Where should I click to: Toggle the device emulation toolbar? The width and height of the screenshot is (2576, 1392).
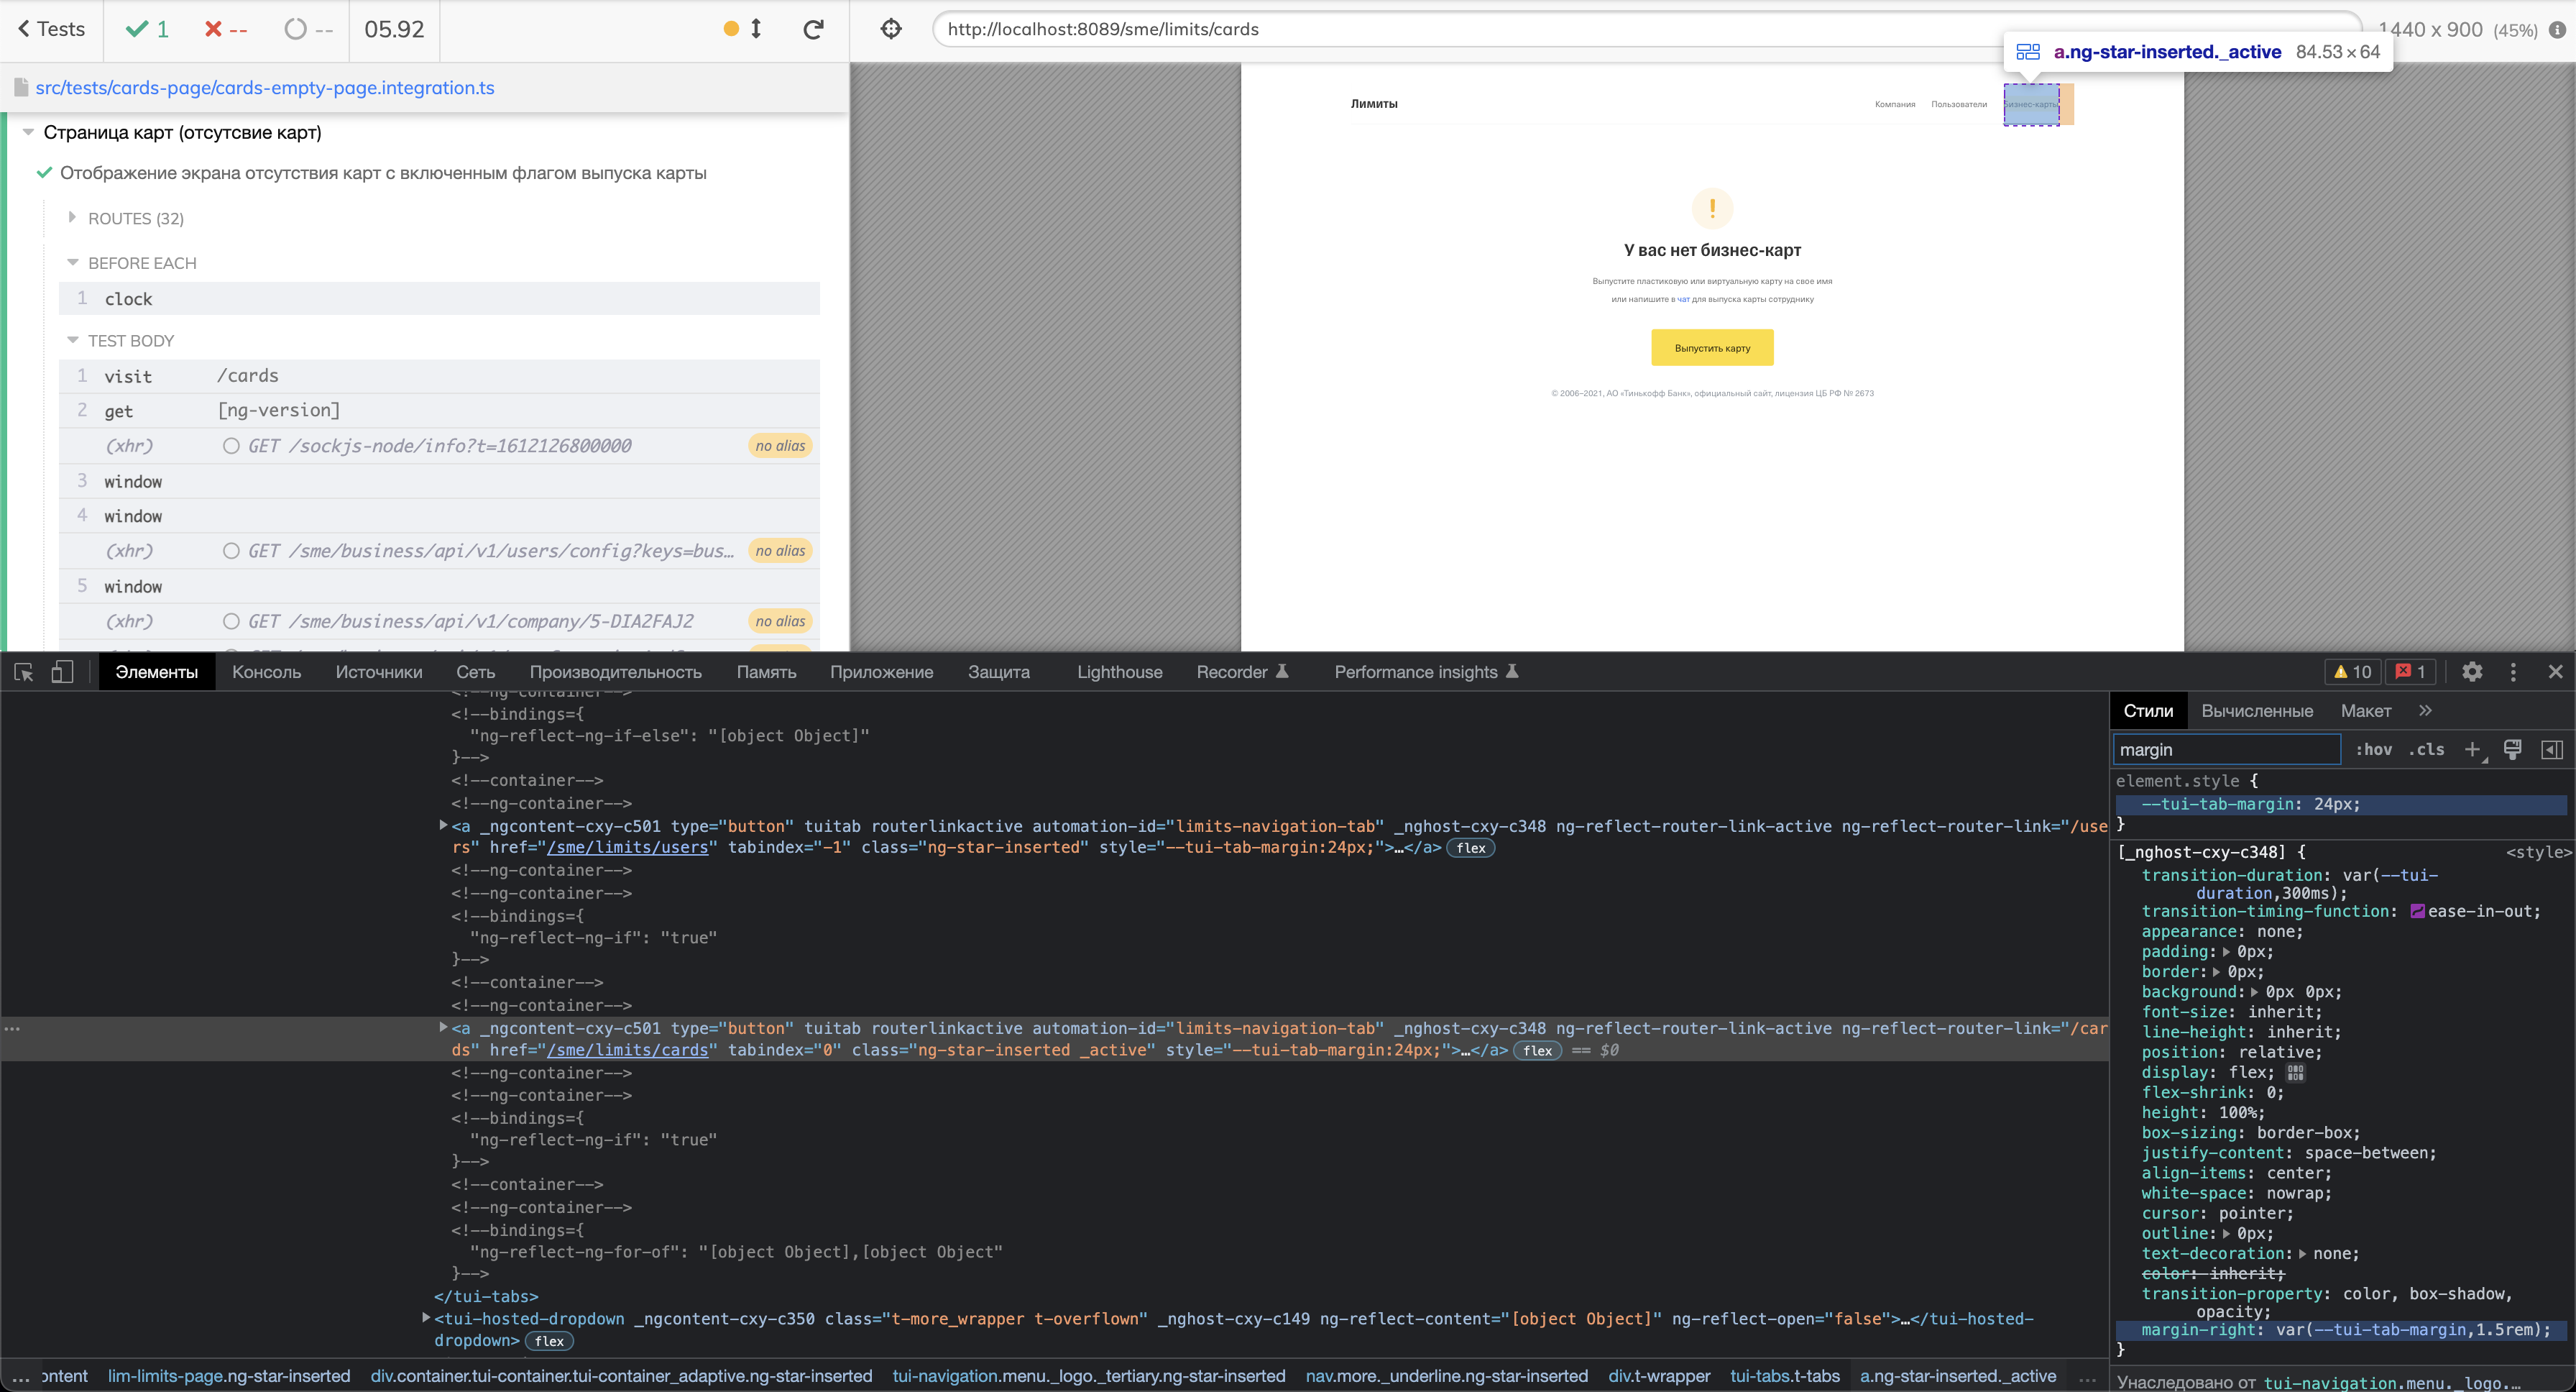62,672
